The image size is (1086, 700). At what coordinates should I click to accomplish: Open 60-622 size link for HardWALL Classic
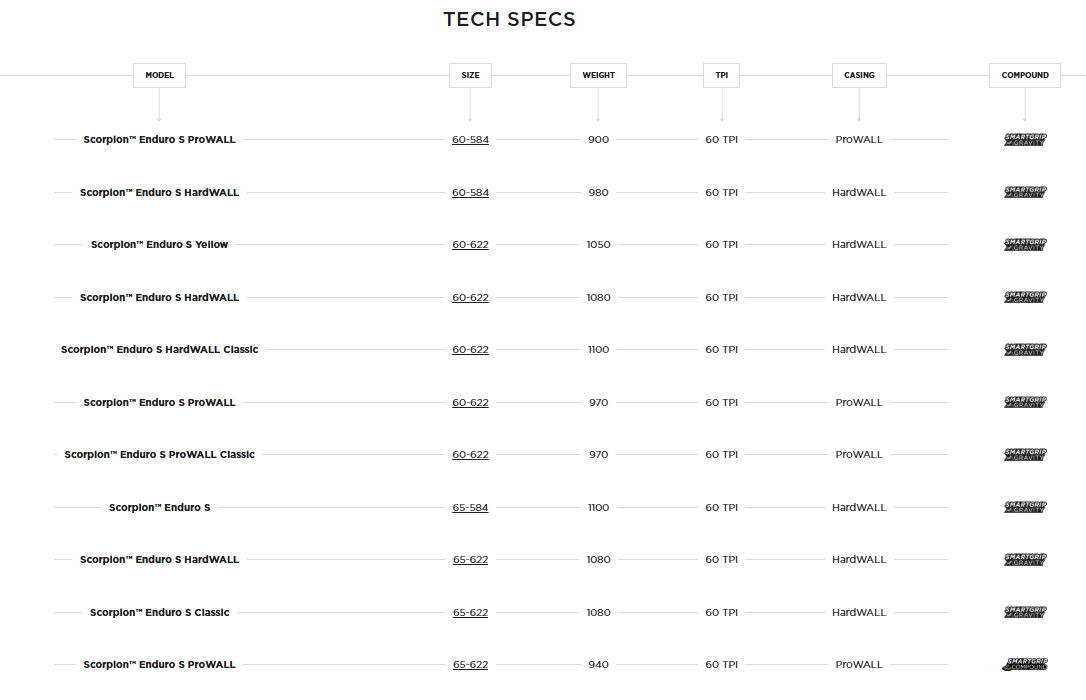(x=470, y=350)
